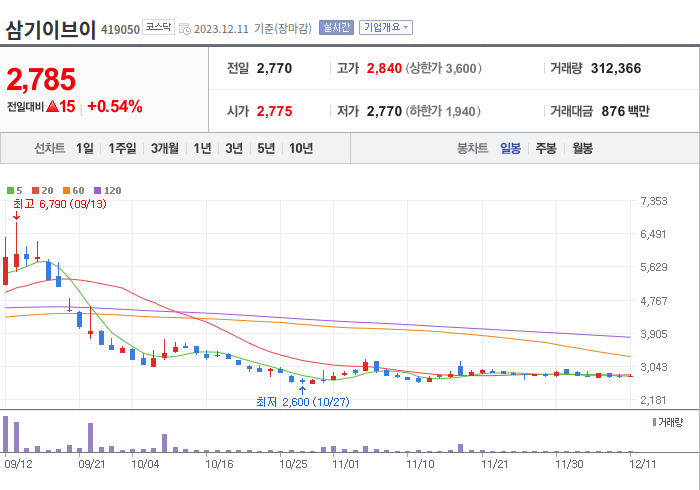Click the +0.54% change rate
The image size is (700, 490).
[115, 107]
